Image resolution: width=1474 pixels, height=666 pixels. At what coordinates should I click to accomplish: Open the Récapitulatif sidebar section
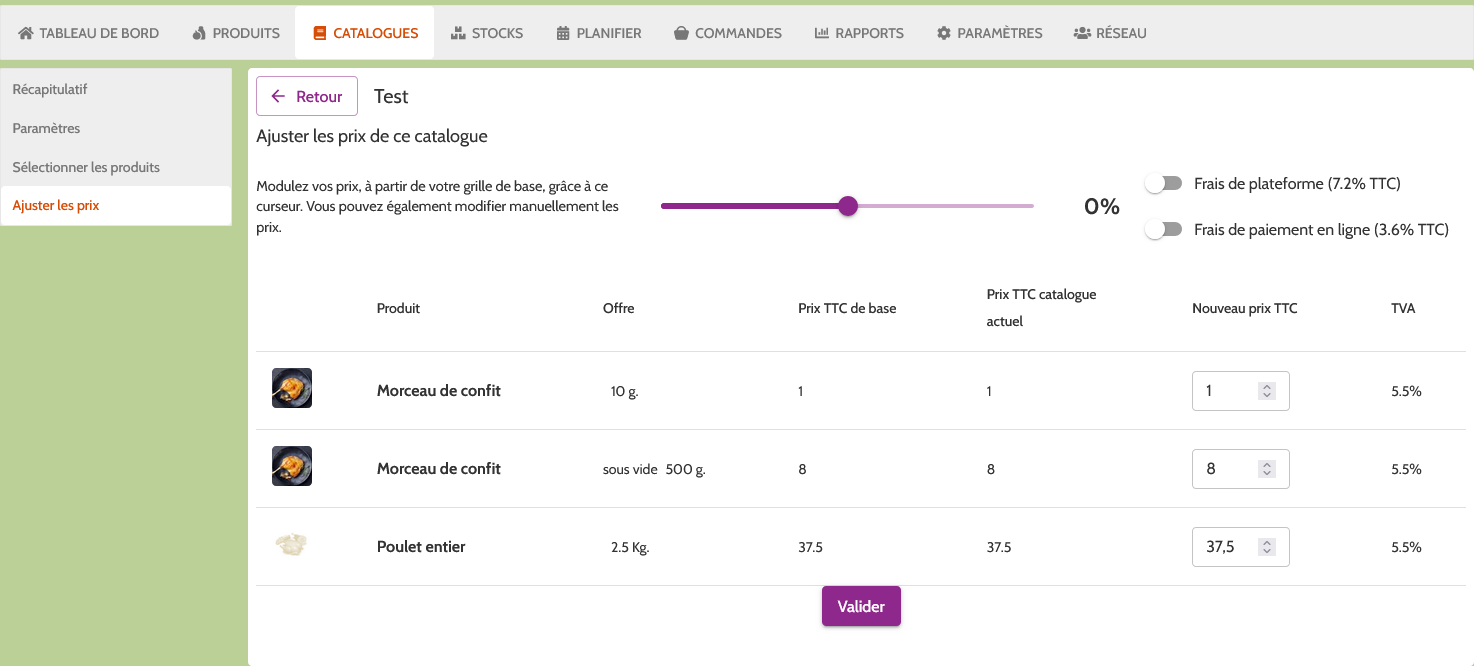pos(50,89)
